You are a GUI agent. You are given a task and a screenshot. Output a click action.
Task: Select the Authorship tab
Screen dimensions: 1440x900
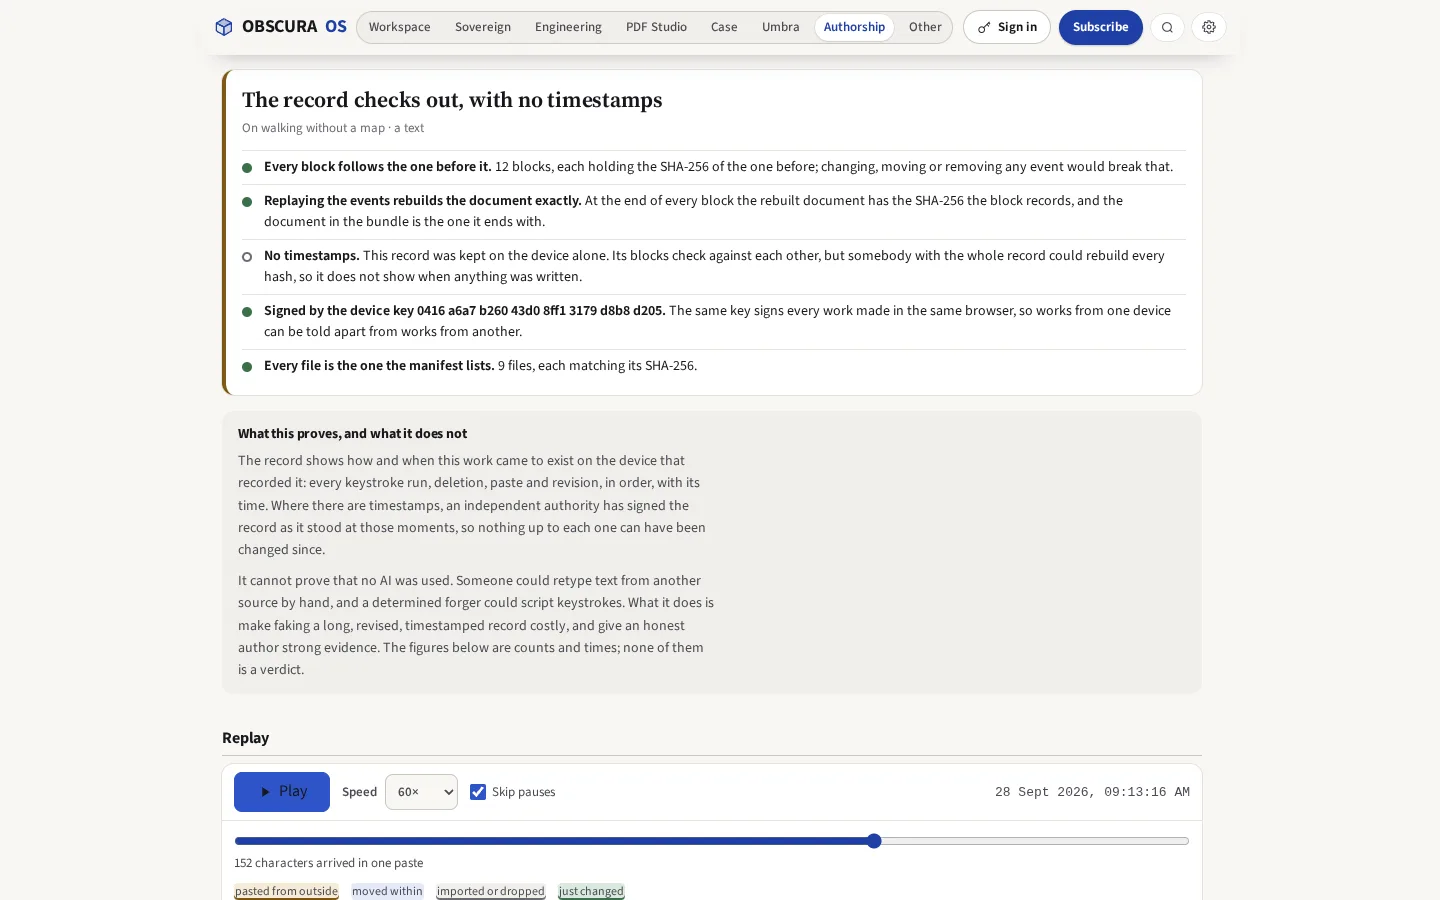click(x=854, y=27)
